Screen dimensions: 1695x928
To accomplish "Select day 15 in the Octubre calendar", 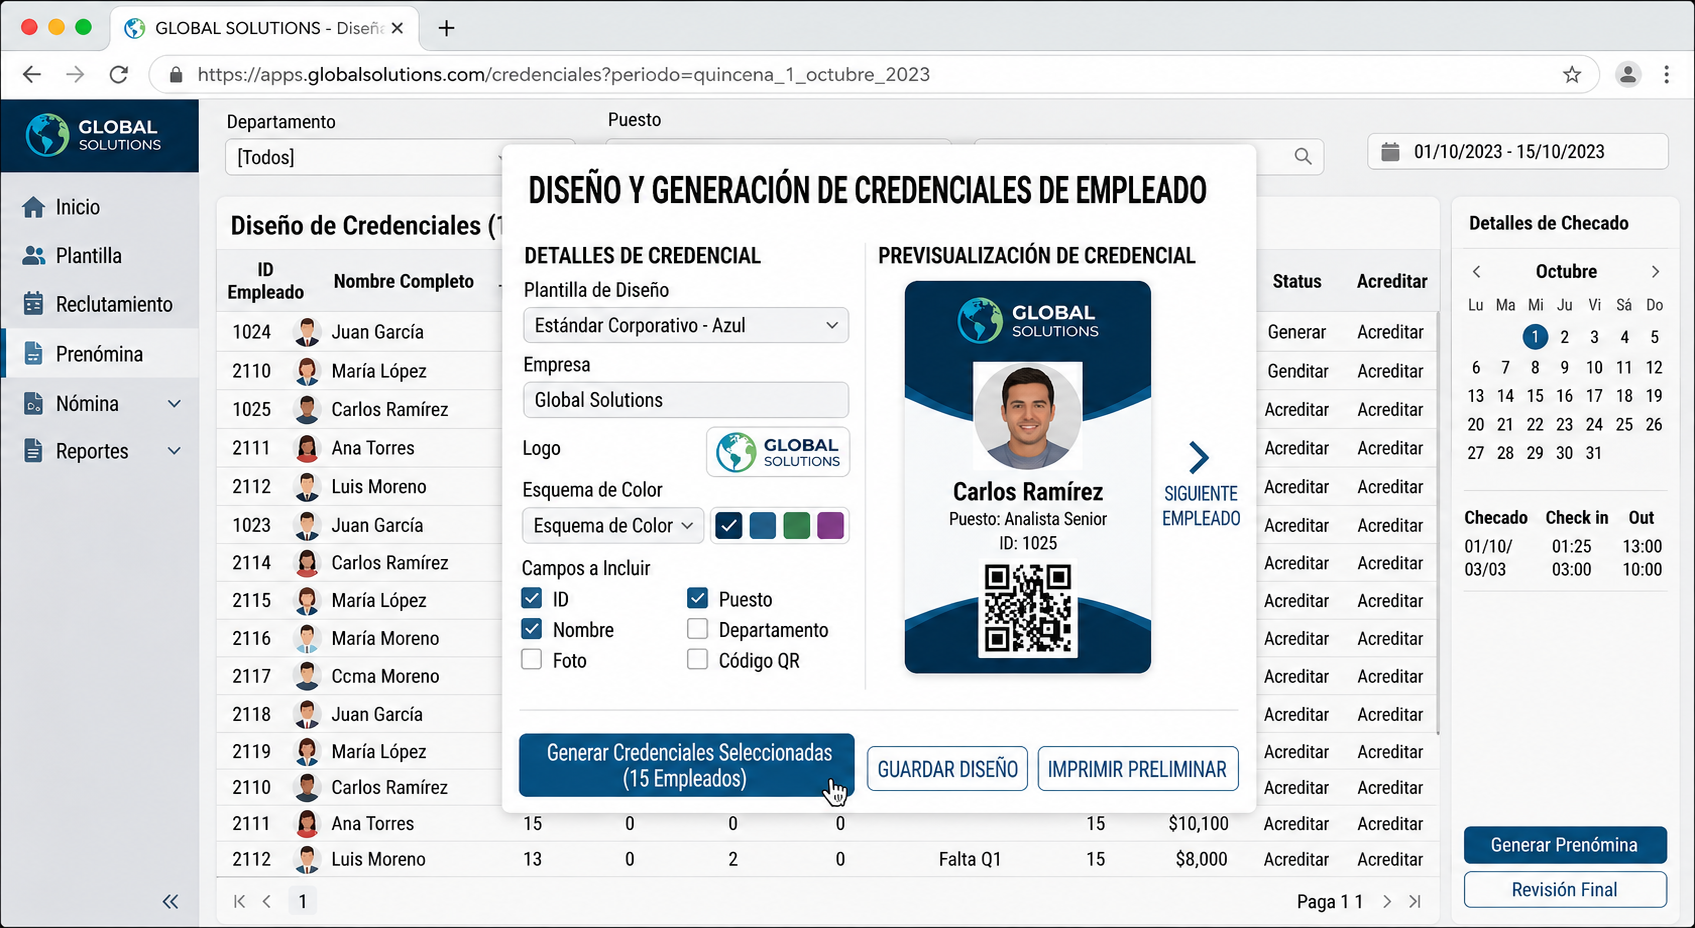I will coord(1535,396).
